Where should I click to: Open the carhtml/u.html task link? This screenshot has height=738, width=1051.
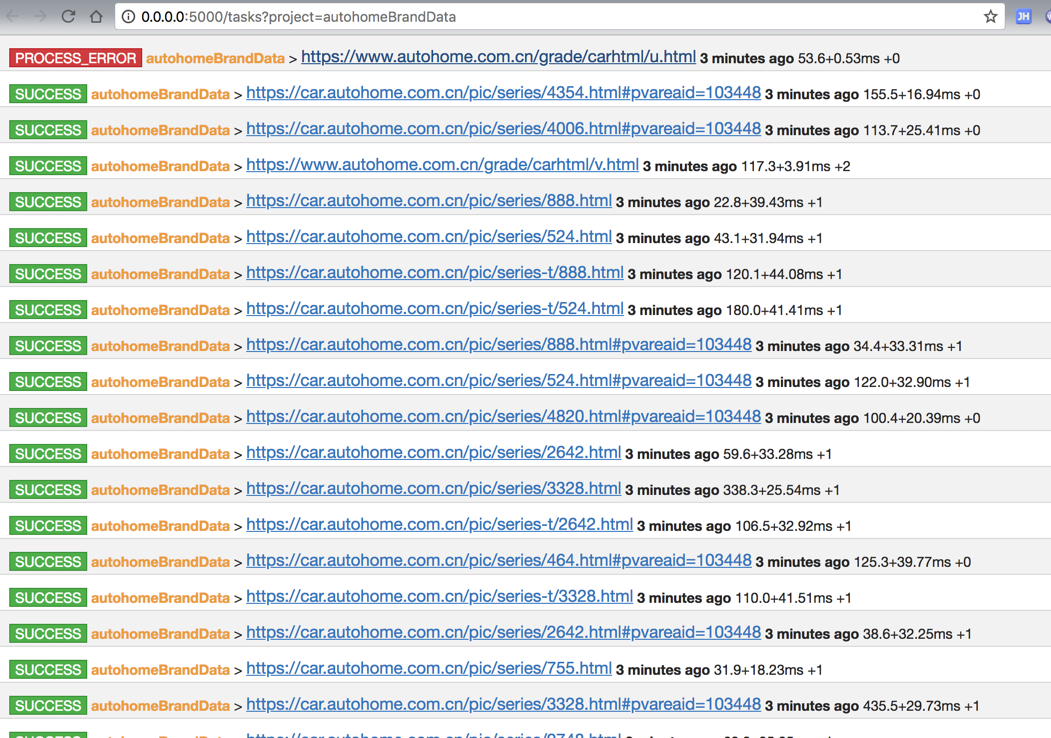click(498, 57)
